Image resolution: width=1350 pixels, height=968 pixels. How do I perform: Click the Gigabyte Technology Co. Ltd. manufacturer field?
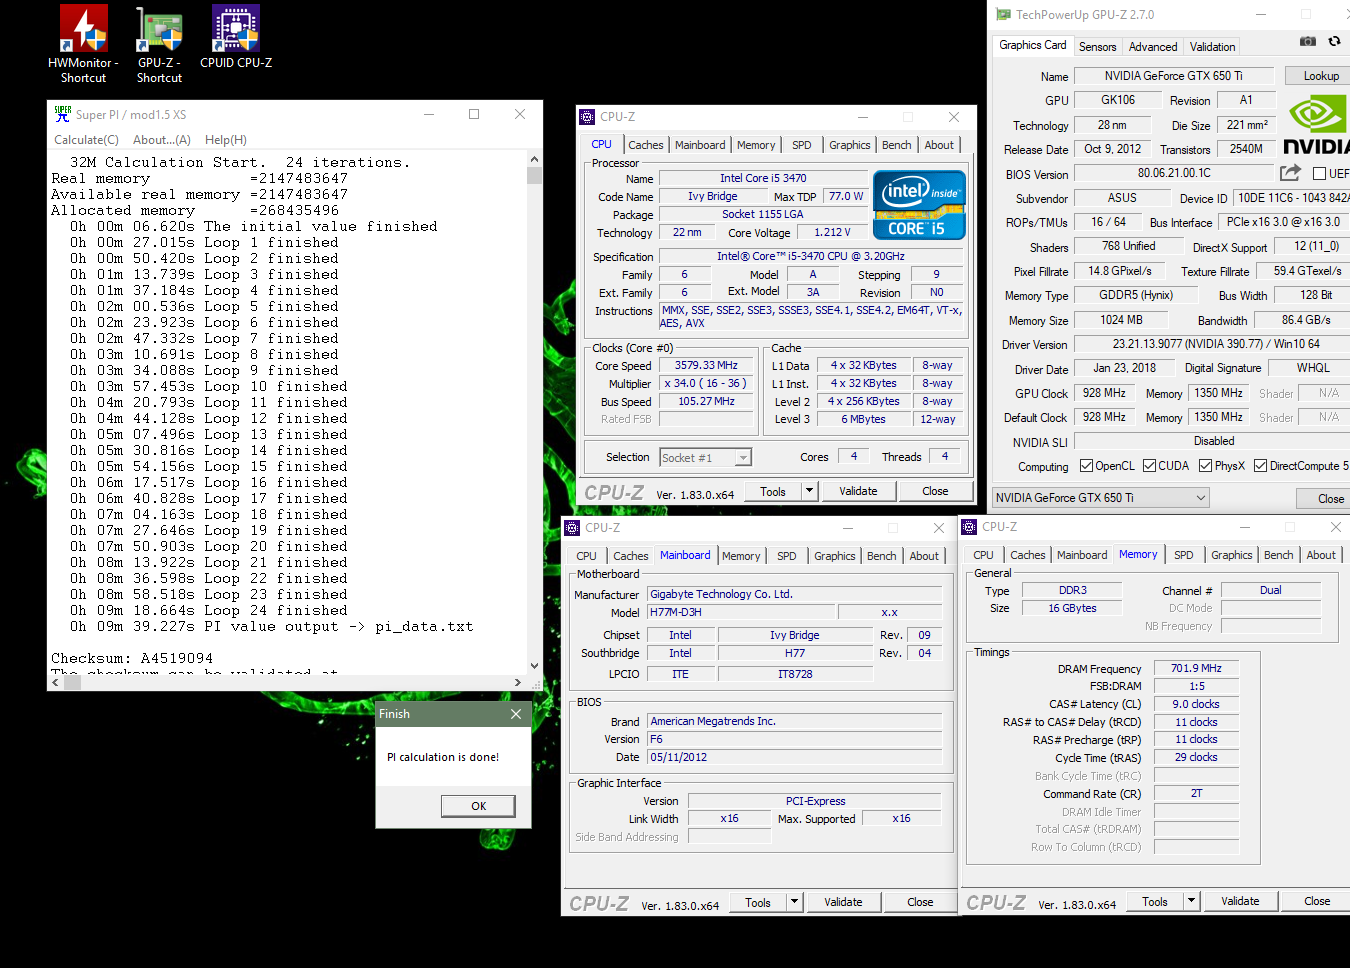click(795, 594)
